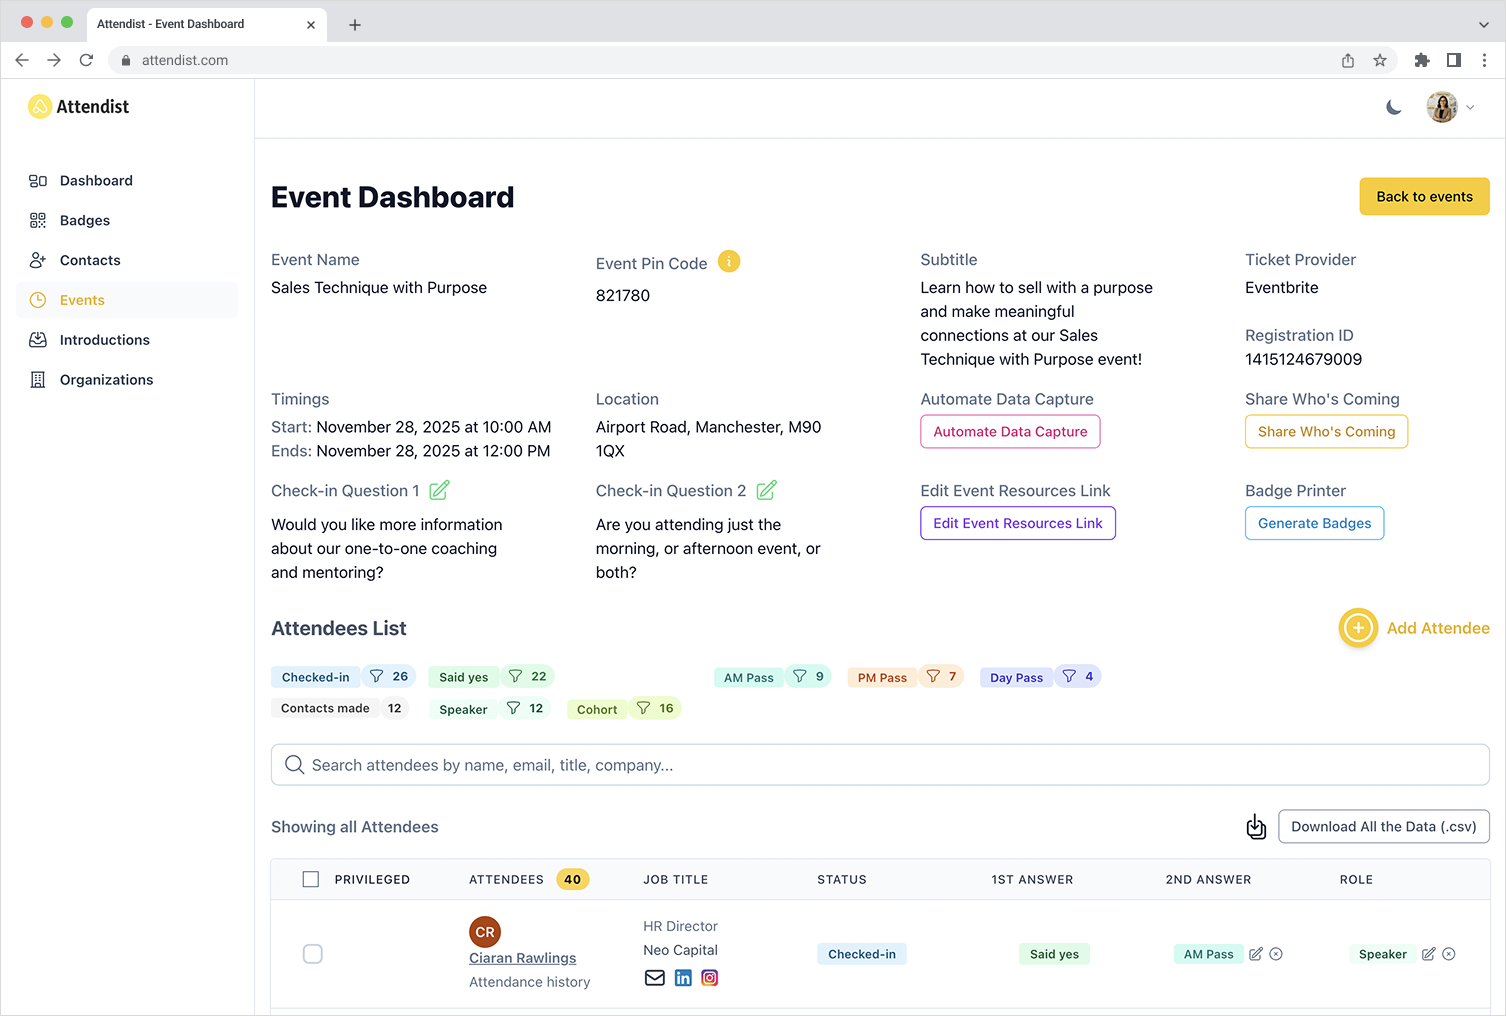Enable dark mode with the moon toggle
Image resolution: width=1506 pixels, height=1016 pixels.
[1394, 107]
